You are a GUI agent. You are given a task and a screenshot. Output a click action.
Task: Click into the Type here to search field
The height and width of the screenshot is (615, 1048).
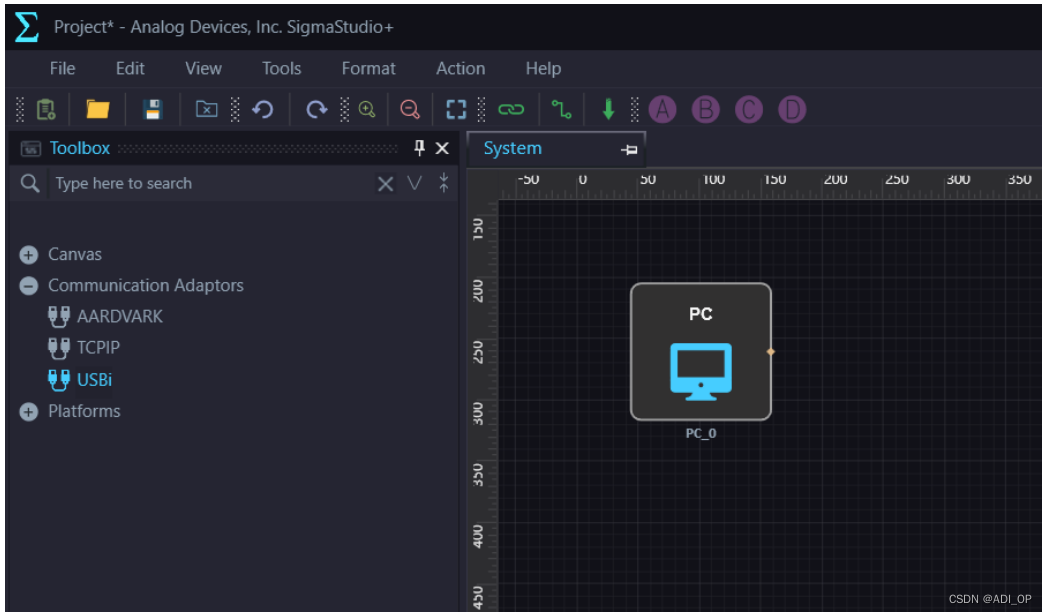tap(211, 183)
